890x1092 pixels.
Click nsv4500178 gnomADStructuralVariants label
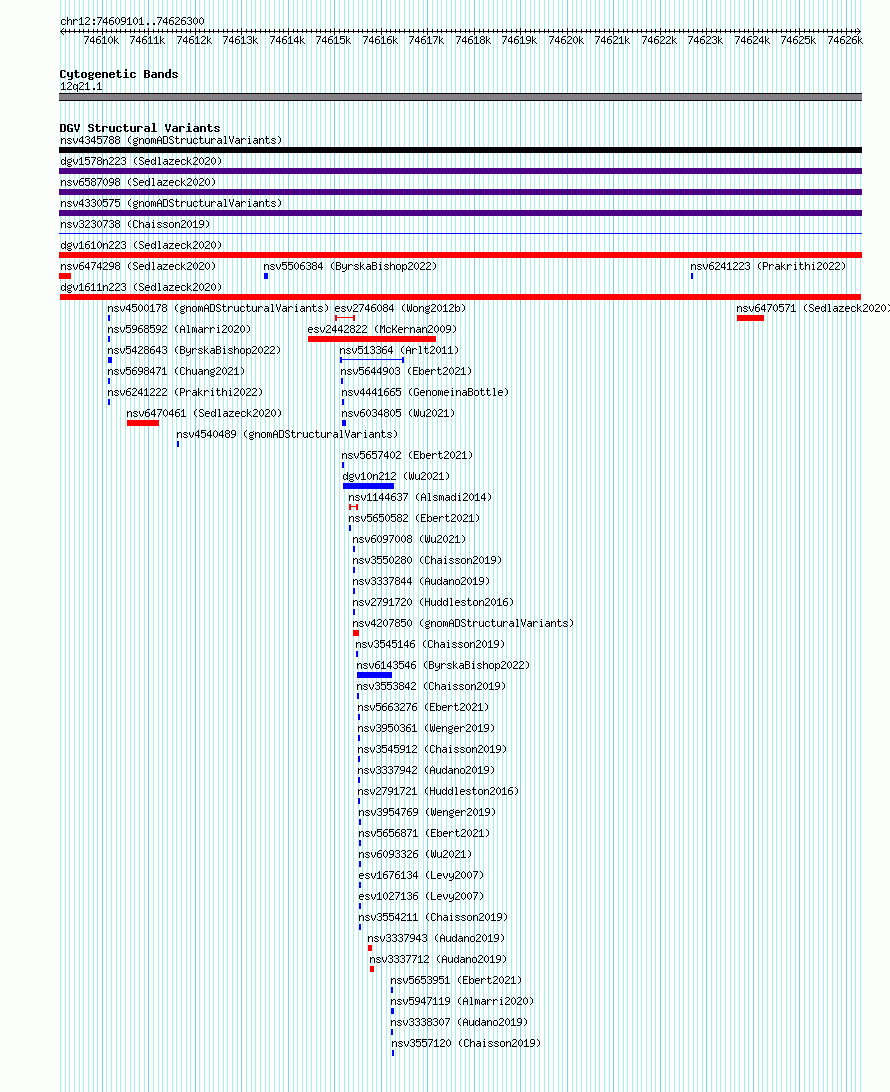click(x=218, y=308)
